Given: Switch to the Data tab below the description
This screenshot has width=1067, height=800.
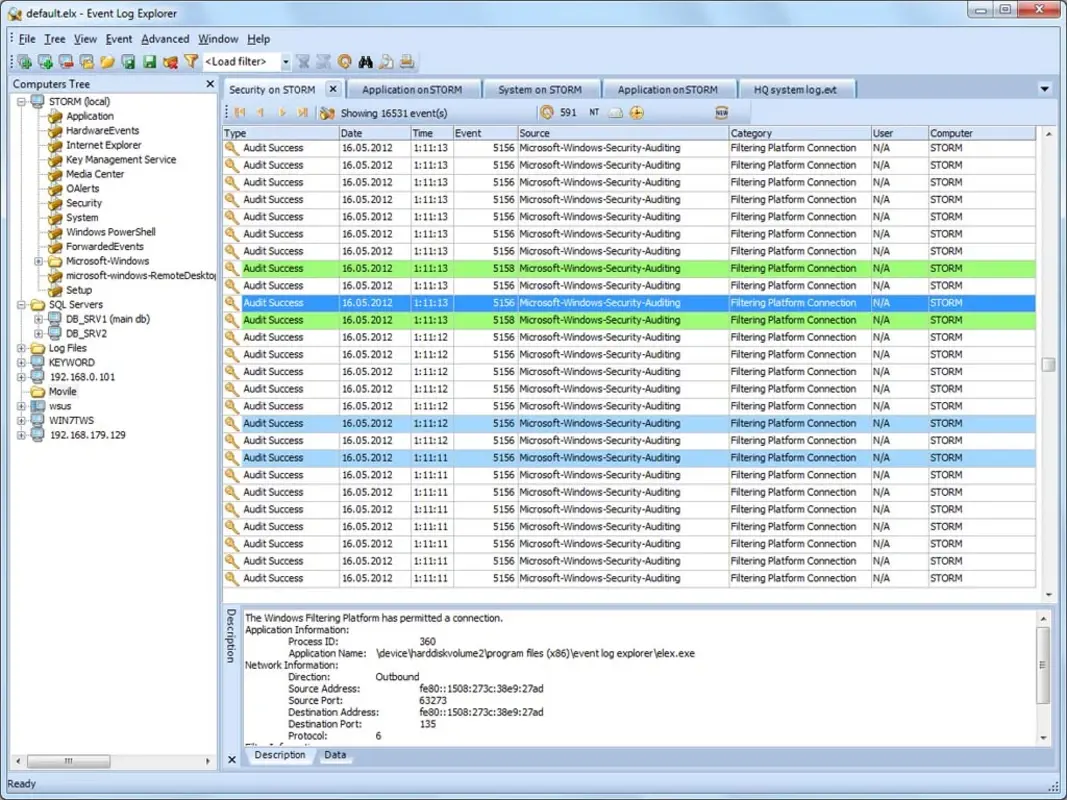Looking at the screenshot, I should coord(335,756).
